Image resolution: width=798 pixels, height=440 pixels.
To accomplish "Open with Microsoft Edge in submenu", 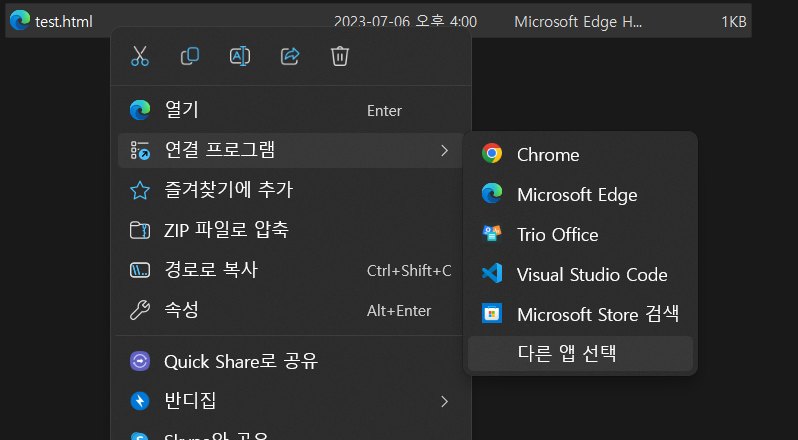I will pos(580,194).
